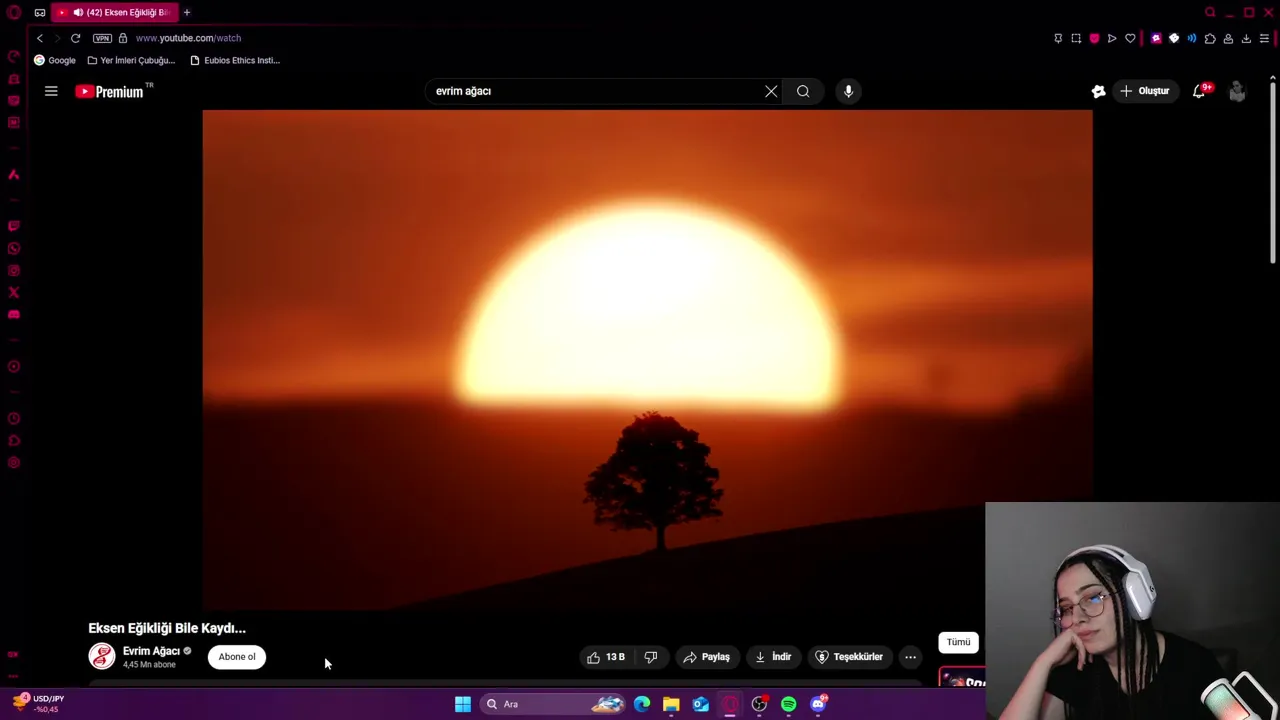Screen dimensions: 1280x720
Task: Search tabs with the title-bar magnifier
Action: pos(1210,12)
